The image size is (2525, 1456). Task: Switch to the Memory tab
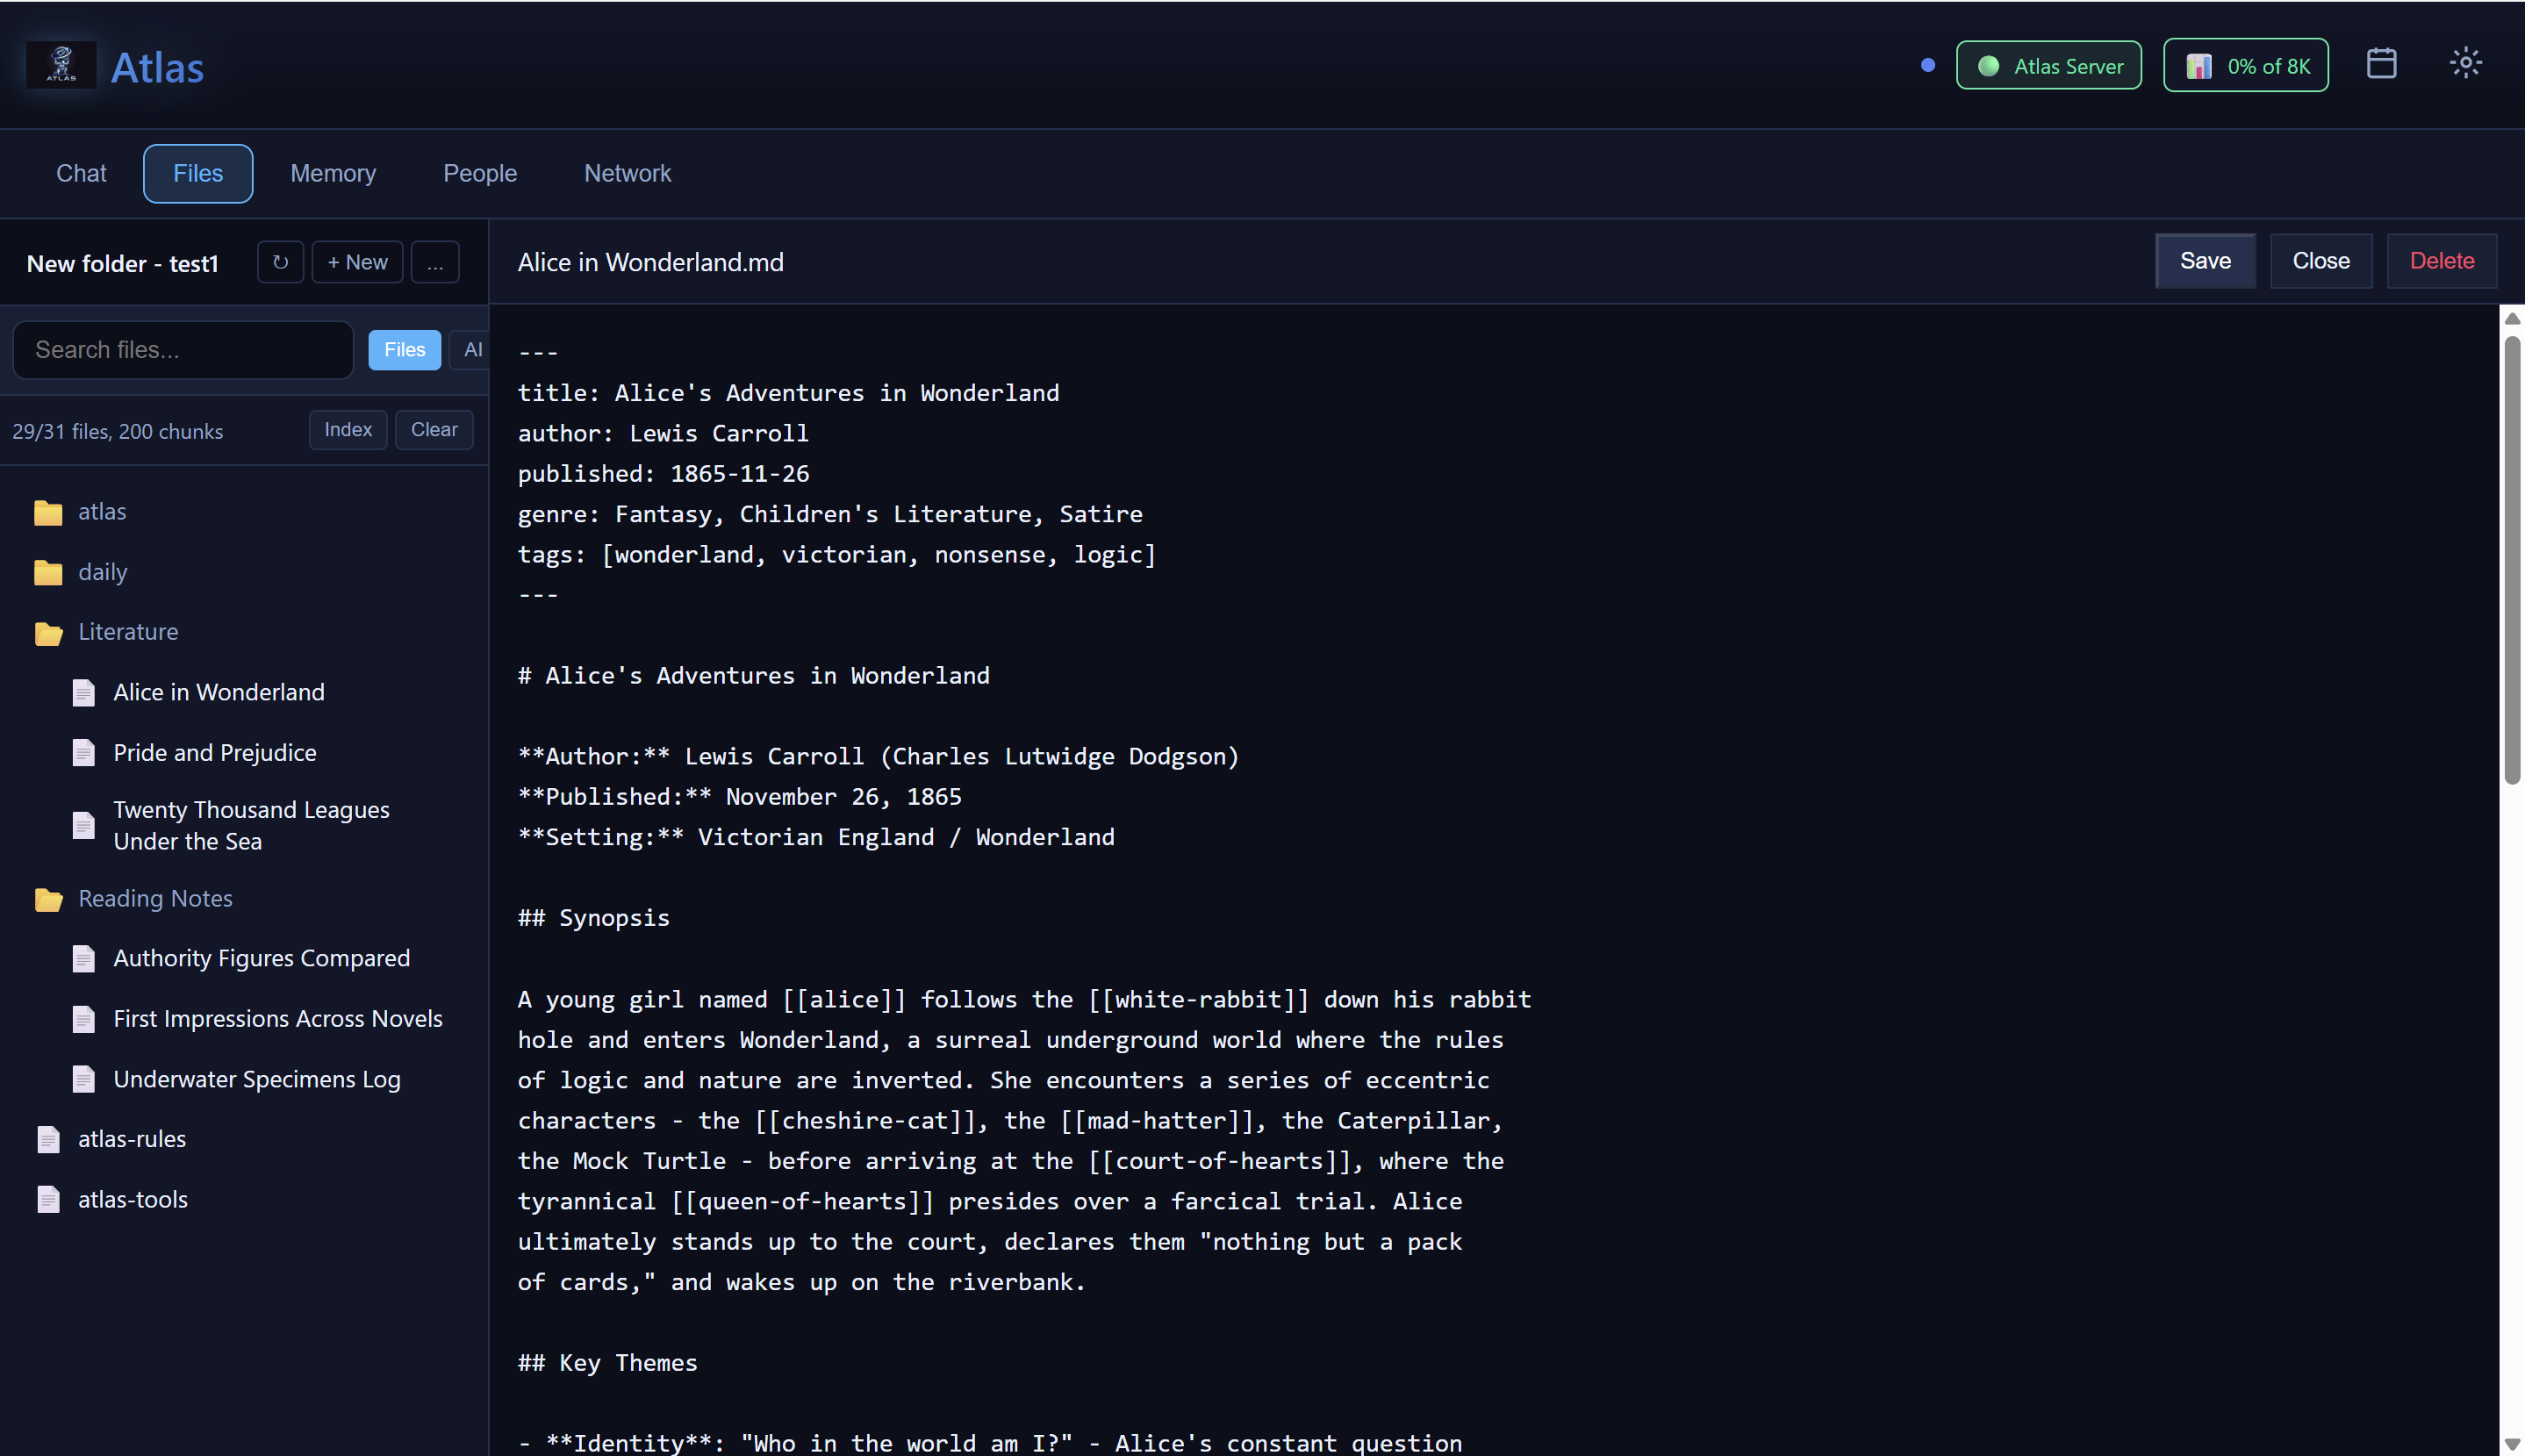pyautogui.click(x=333, y=173)
